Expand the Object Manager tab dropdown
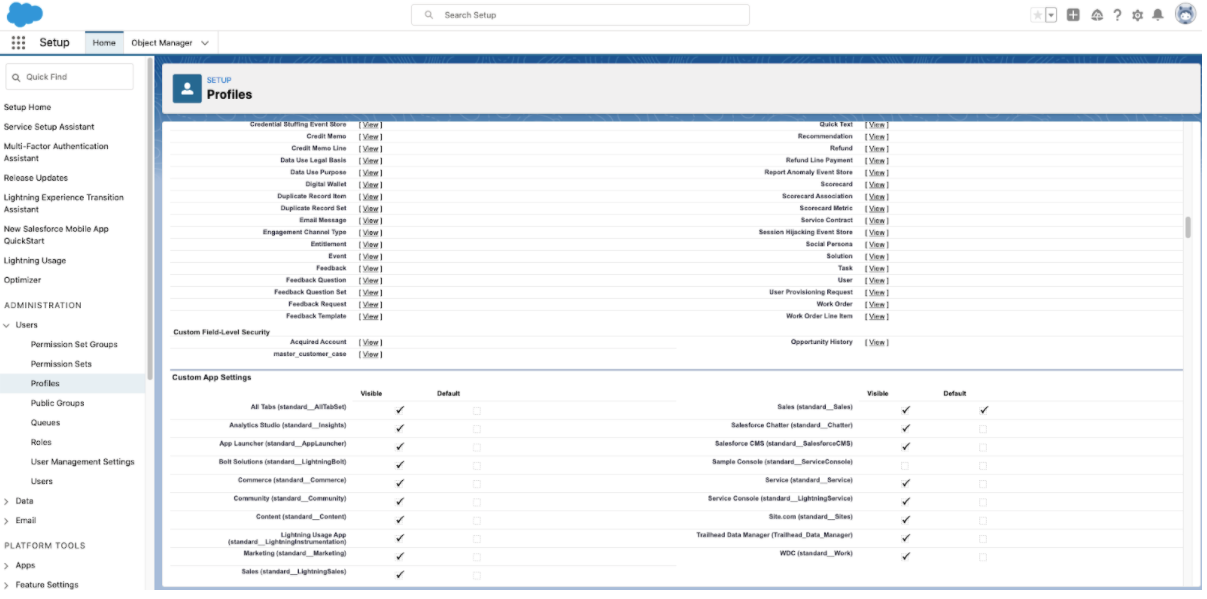Image resolution: width=1207 pixels, height=599 pixels. (x=205, y=43)
